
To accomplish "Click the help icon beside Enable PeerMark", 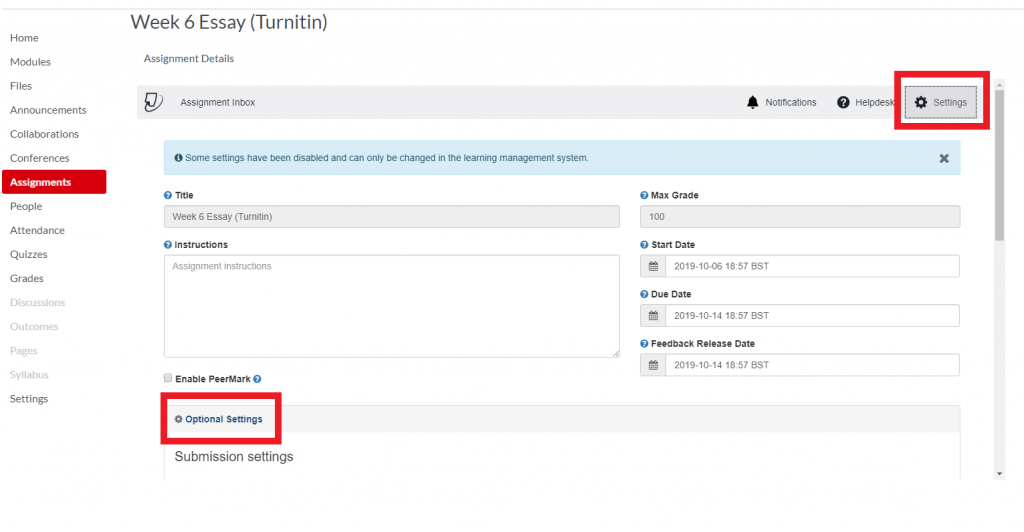I will [257, 379].
